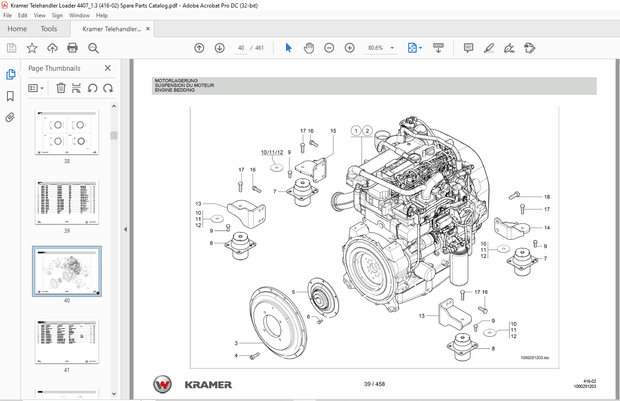This screenshot has height=401, width=620.
Task: Open the thumbnails options dropdown
Action: [x=36, y=88]
